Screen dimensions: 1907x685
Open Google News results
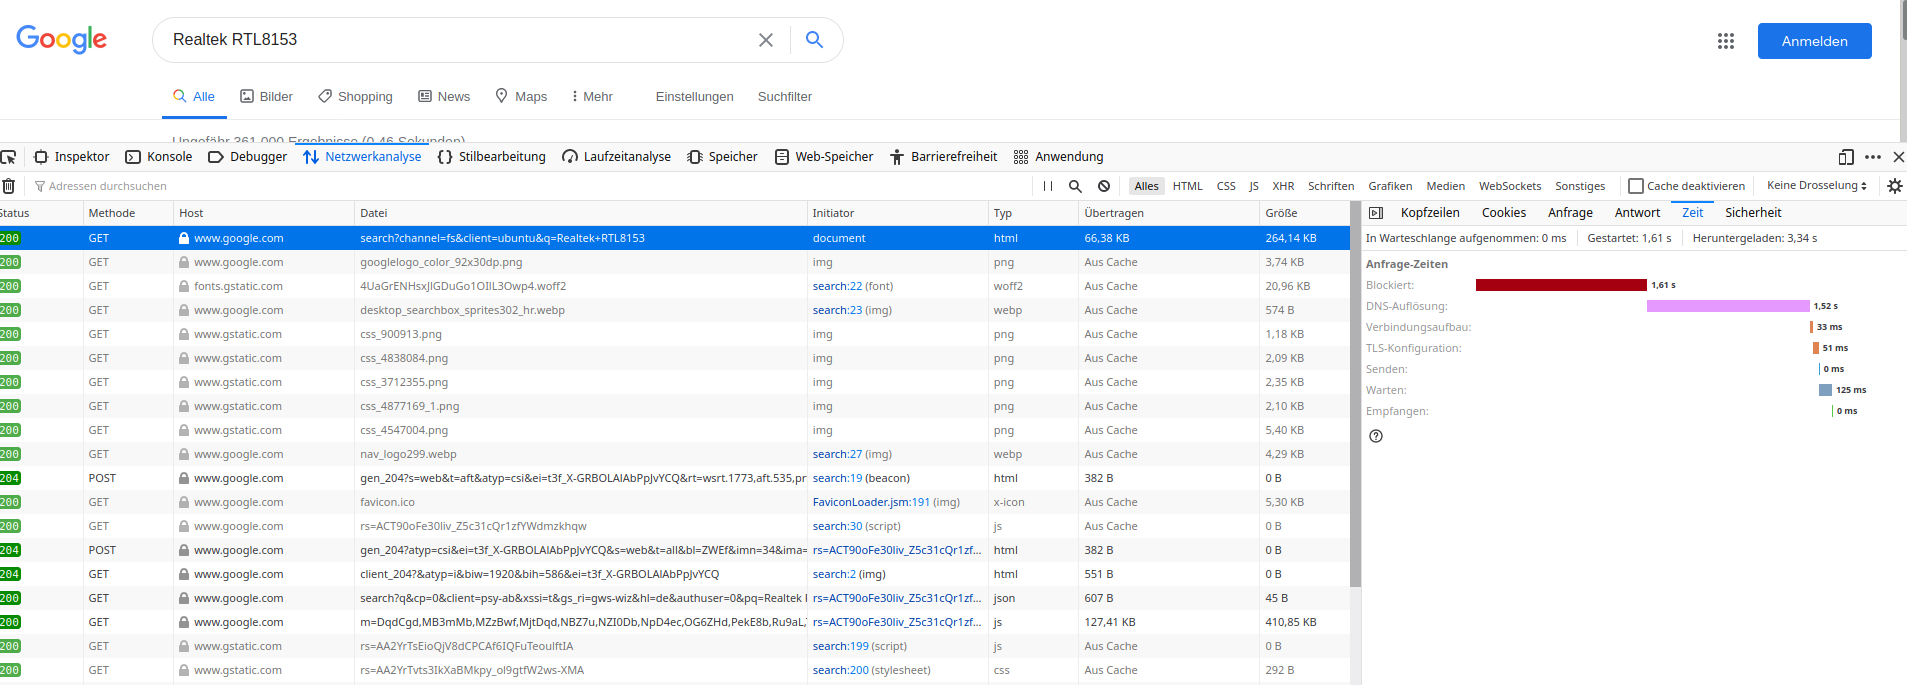pyautogui.click(x=444, y=97)
